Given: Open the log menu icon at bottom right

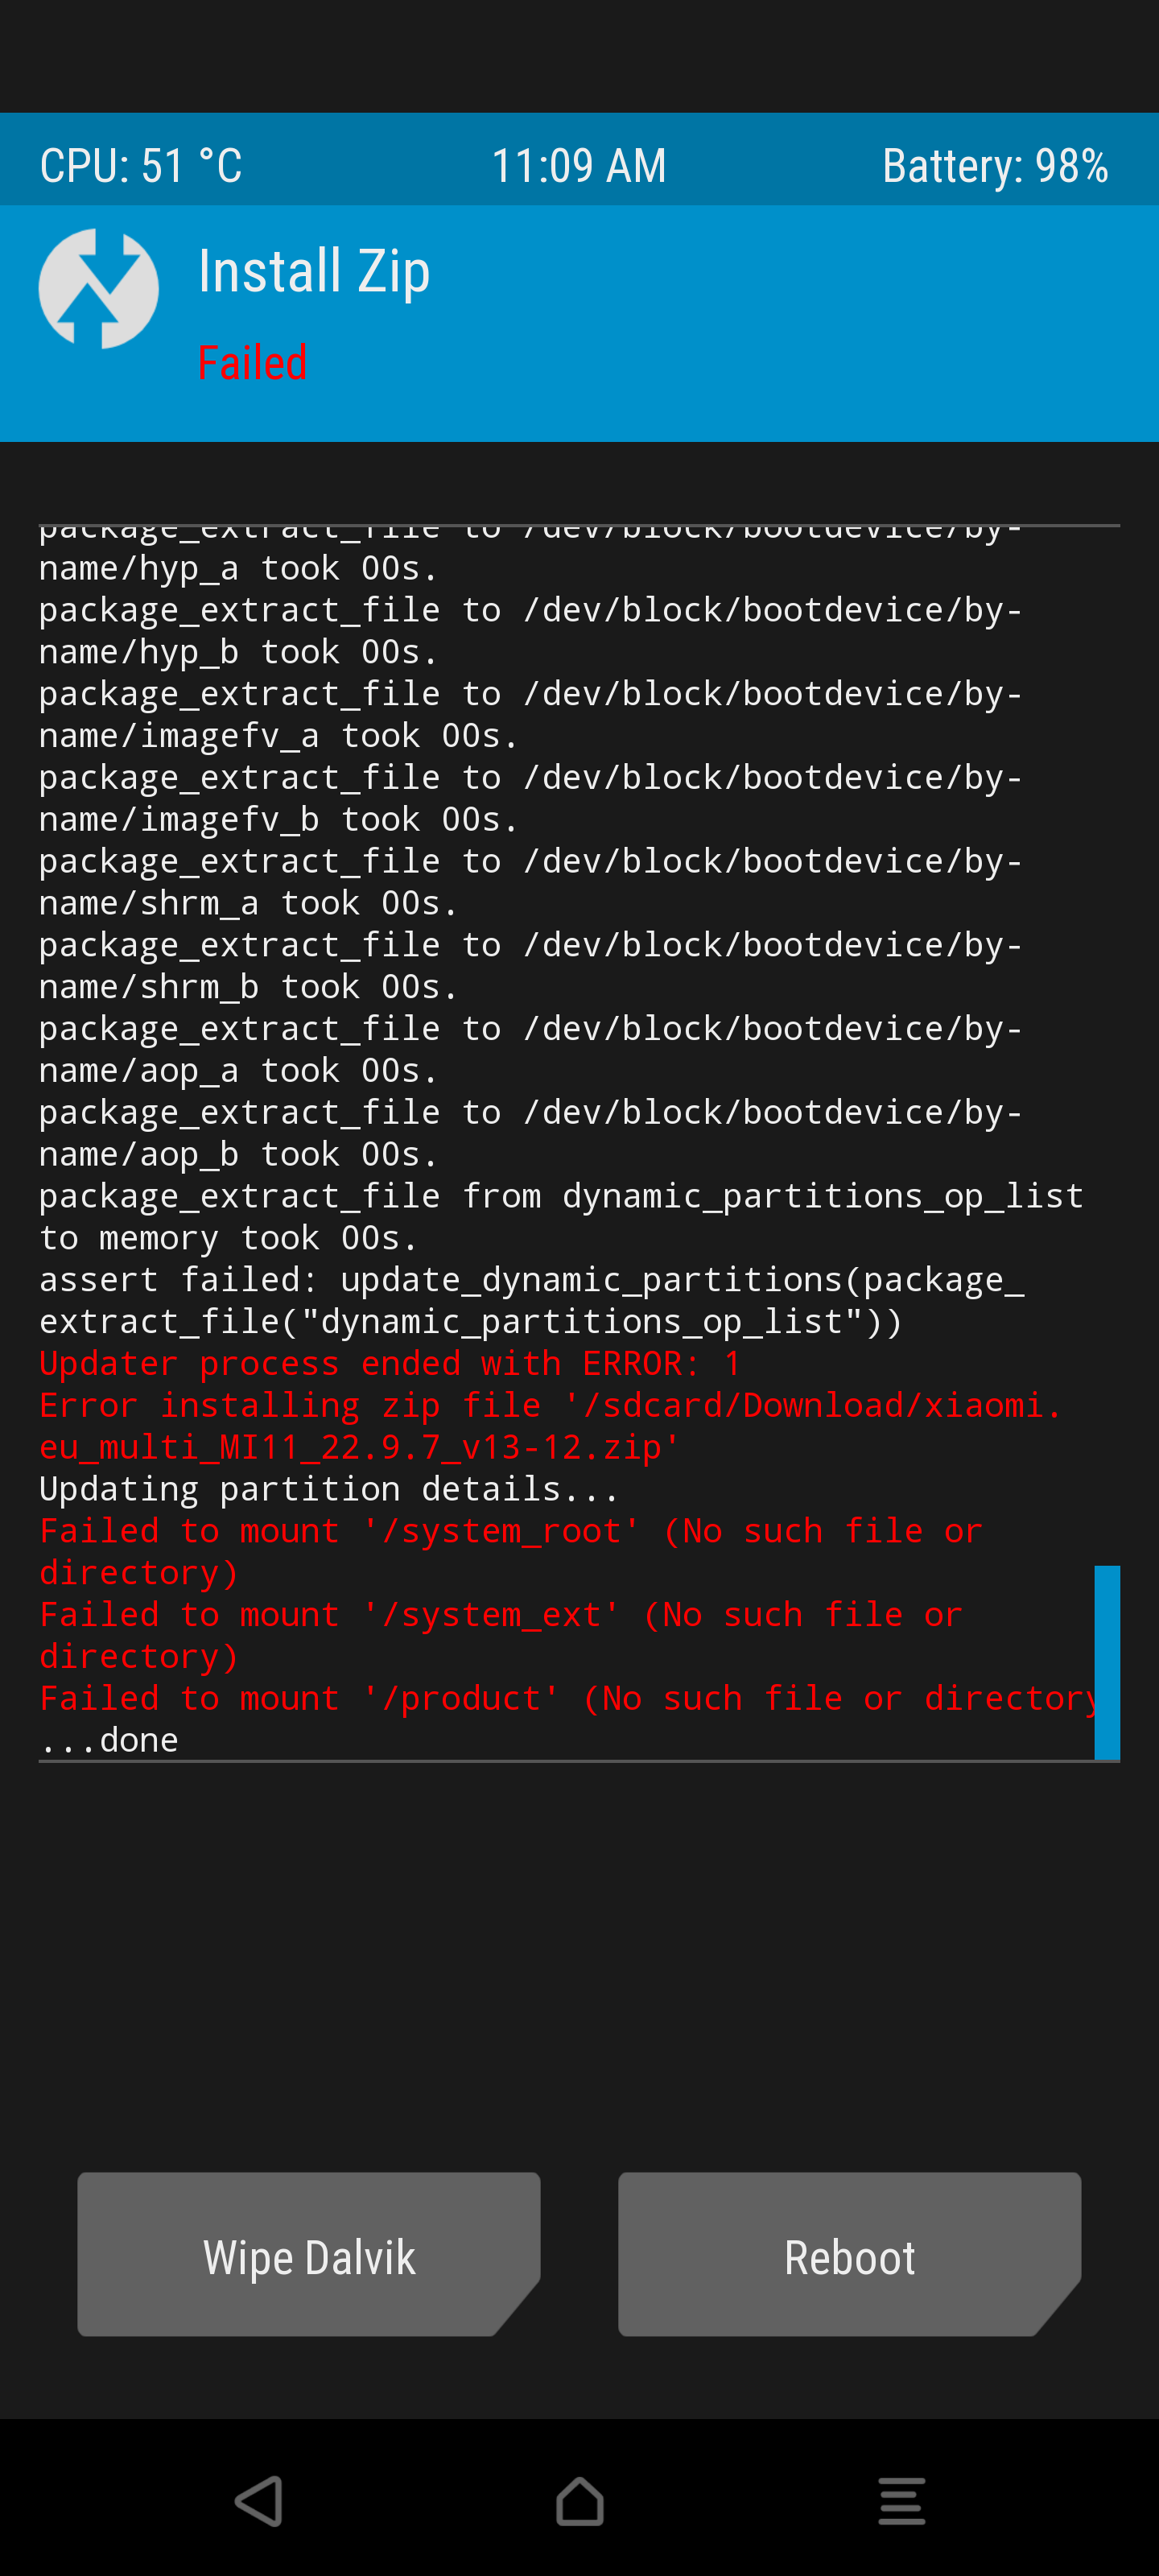Looking at the screenshot, I should [x=901, y=2501].
